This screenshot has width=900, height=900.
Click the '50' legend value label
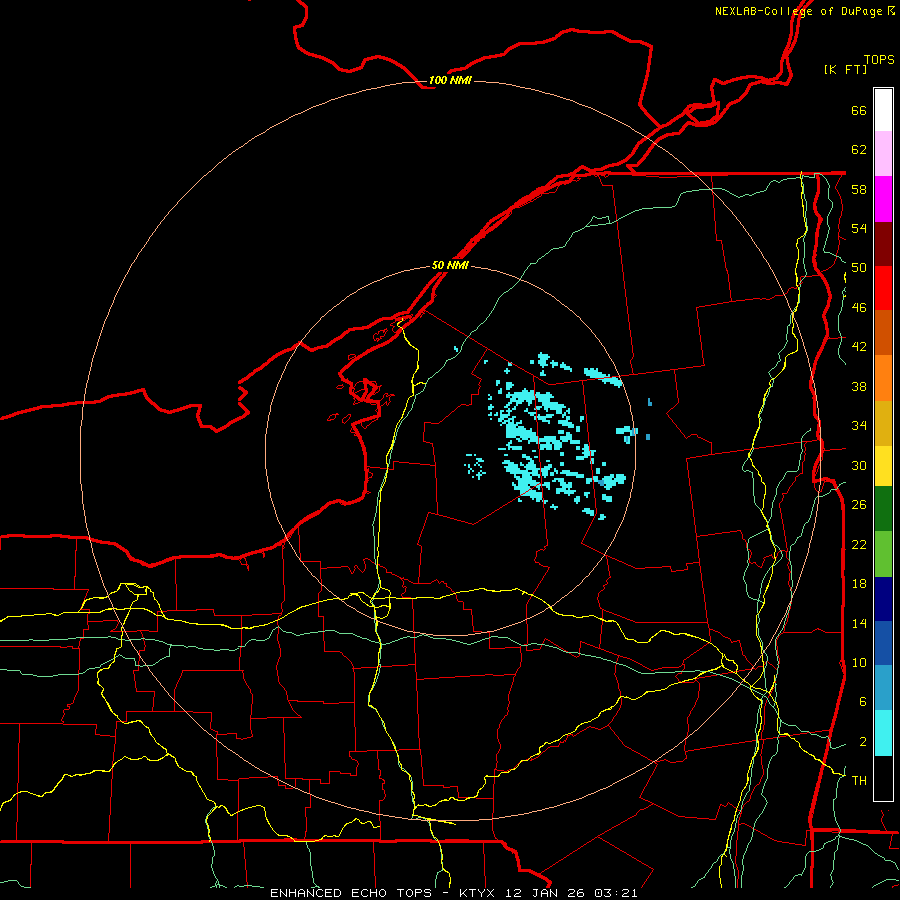pyautogui.click(x=859, y=267)
